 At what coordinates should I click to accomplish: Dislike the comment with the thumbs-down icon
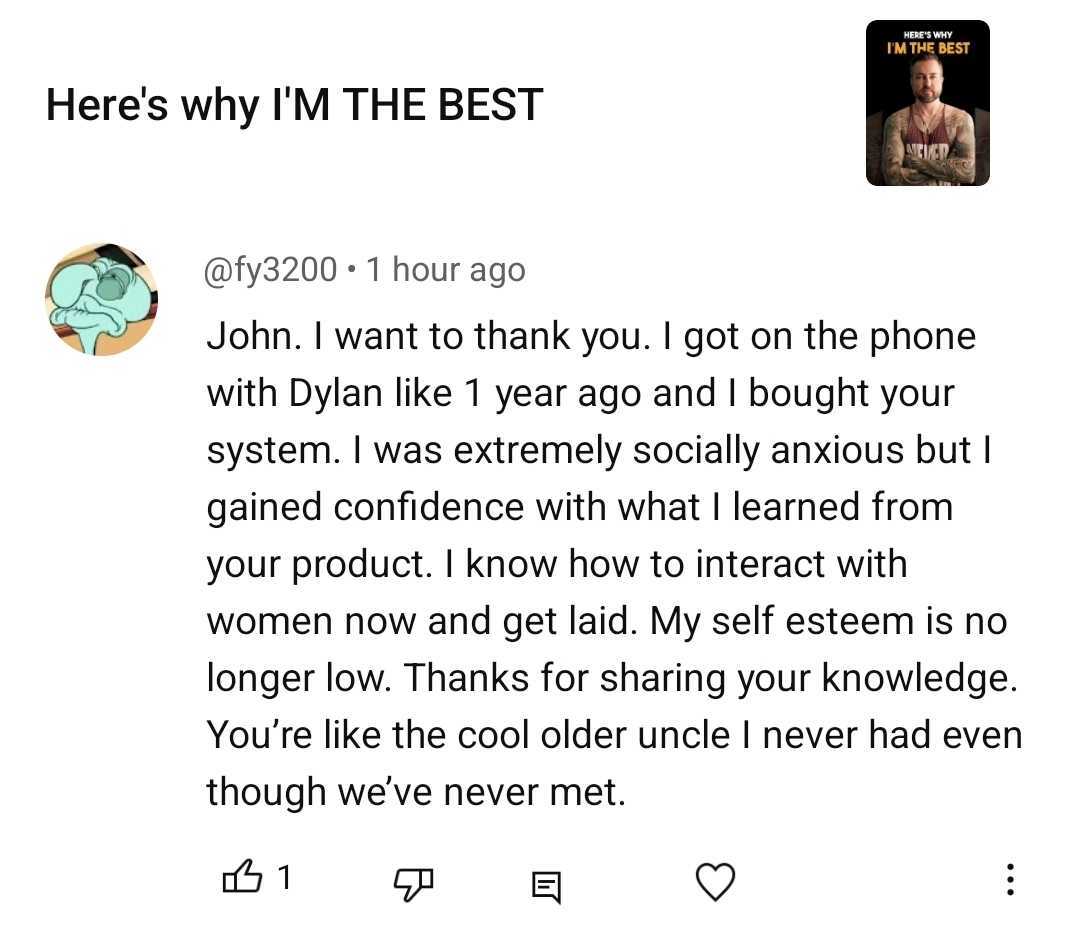click(x=413, y=882)
